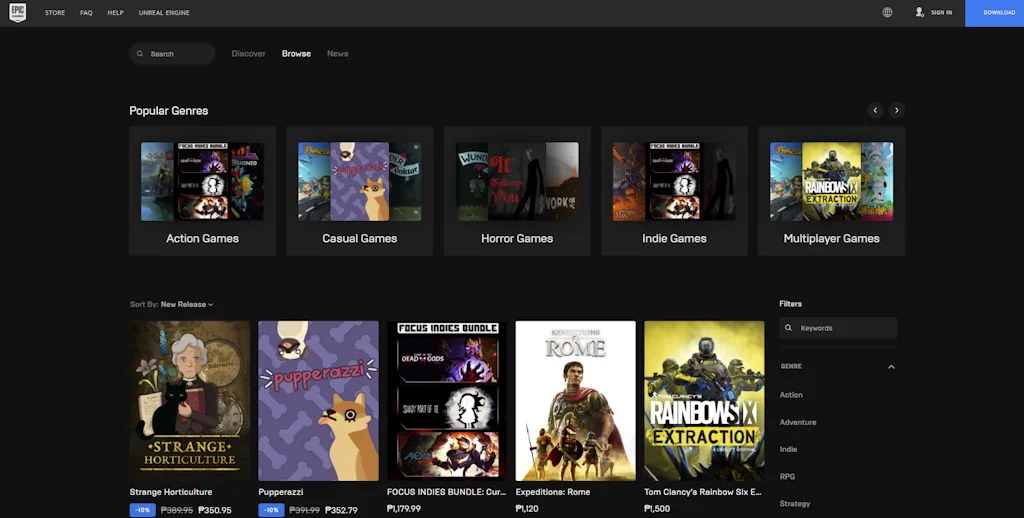The width and height of the screenshot is (1024, 518).
Task: Click the ₱1,500 price
Action: pyautogui.click(x=657, y=509)
